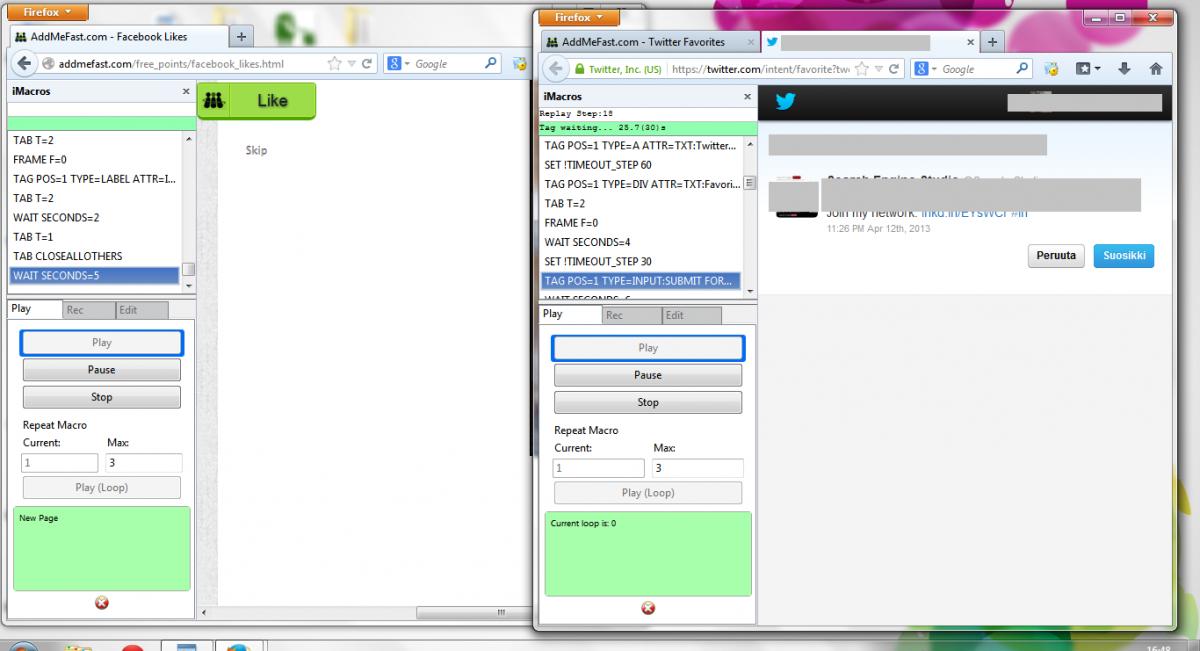Open the Bookmarks menu button
This screenshot has width=1200, height=651.
(1088, 69)
